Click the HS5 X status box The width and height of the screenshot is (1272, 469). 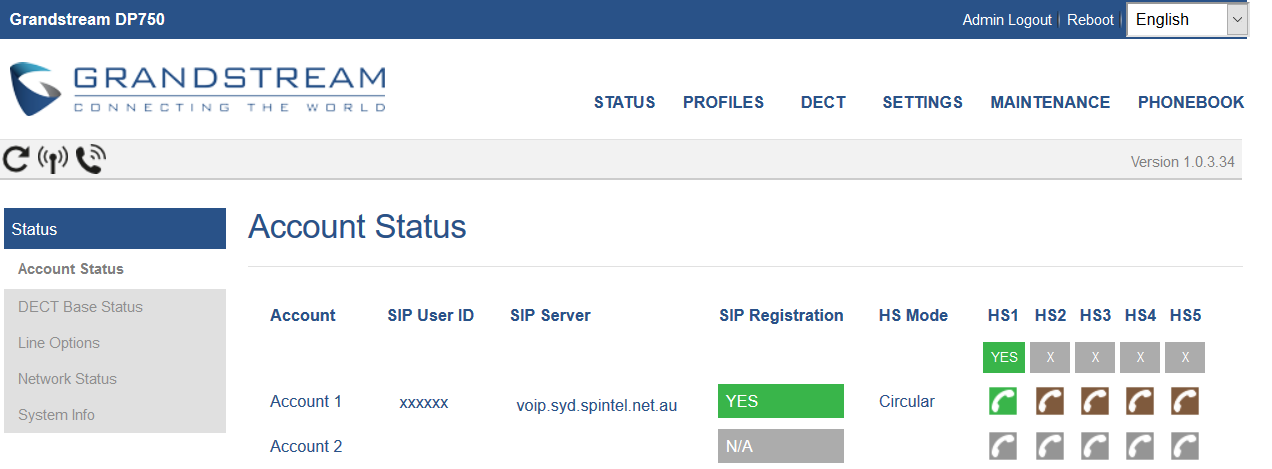click(1185, 357)
